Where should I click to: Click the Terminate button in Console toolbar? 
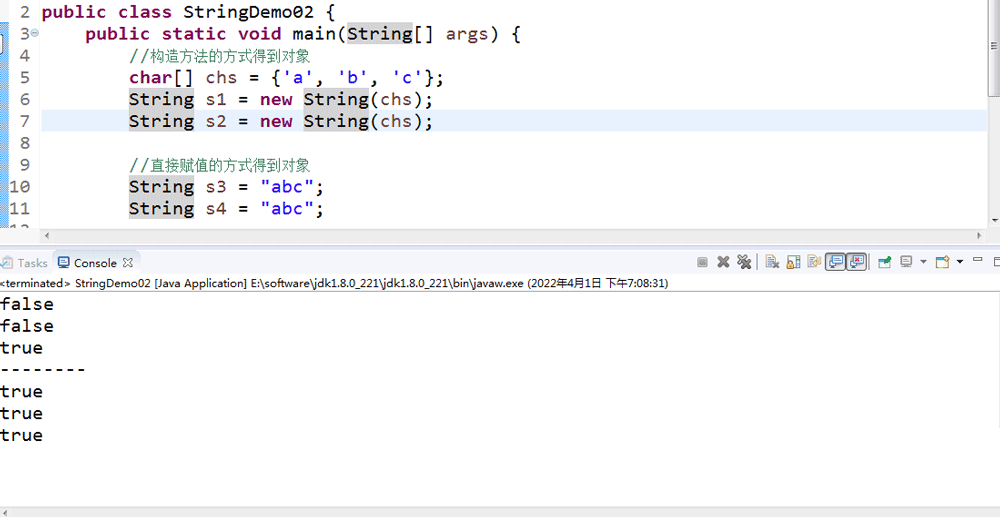pos(702,262)
